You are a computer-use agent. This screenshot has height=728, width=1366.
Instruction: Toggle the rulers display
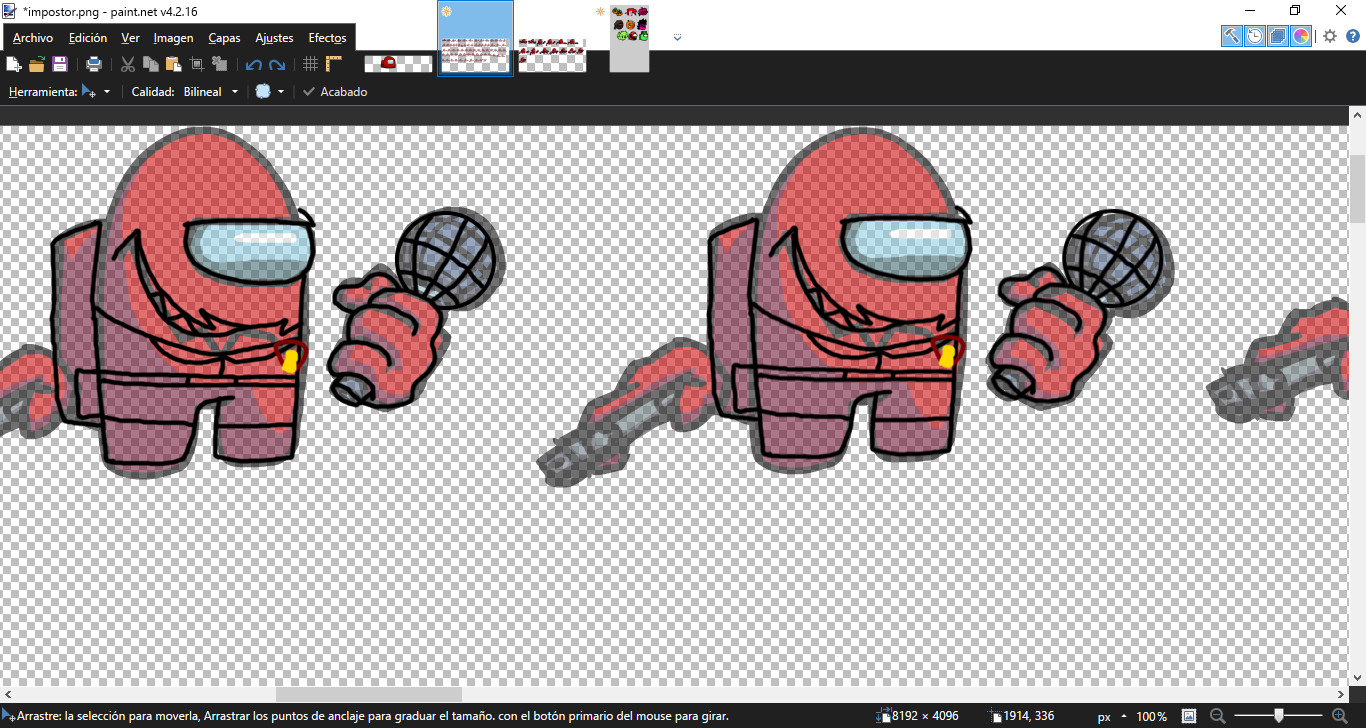pyautogui.click(x=334, y=64)
